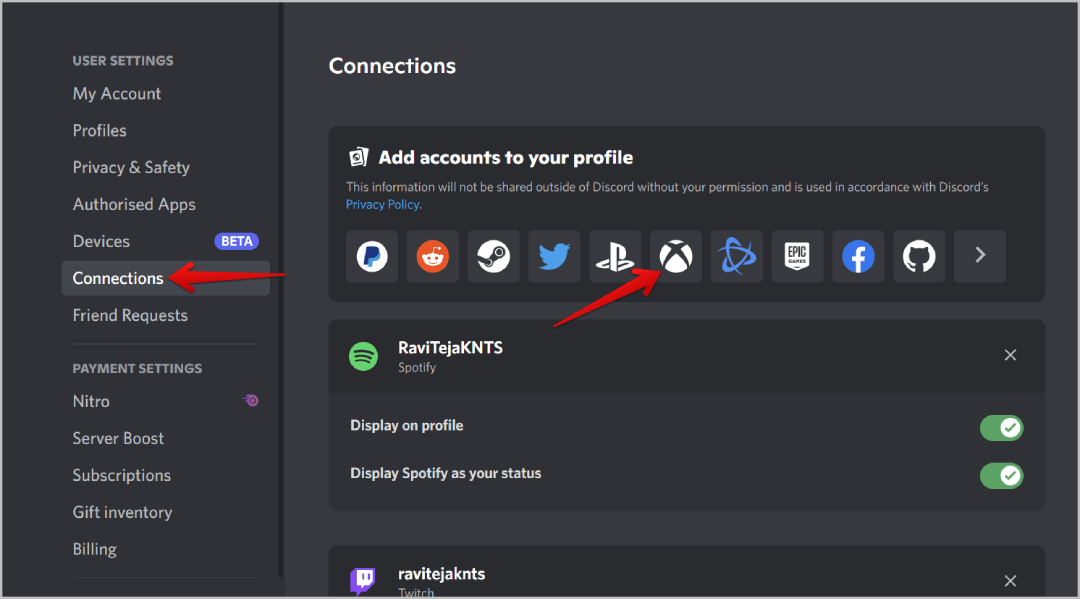Connect a Twitter account
This screenshot has width=1080, height=599.
click(554, 256)
